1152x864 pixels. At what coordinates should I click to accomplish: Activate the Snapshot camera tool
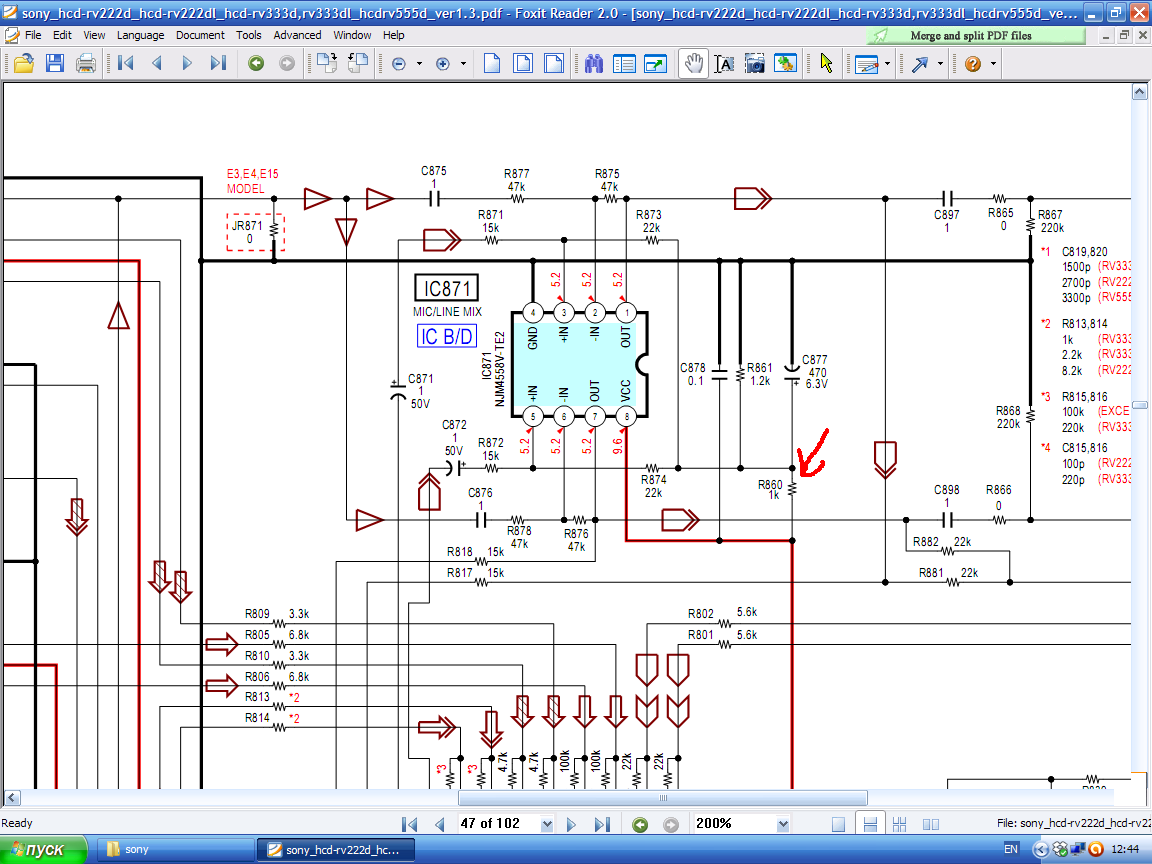pos(755,63)
